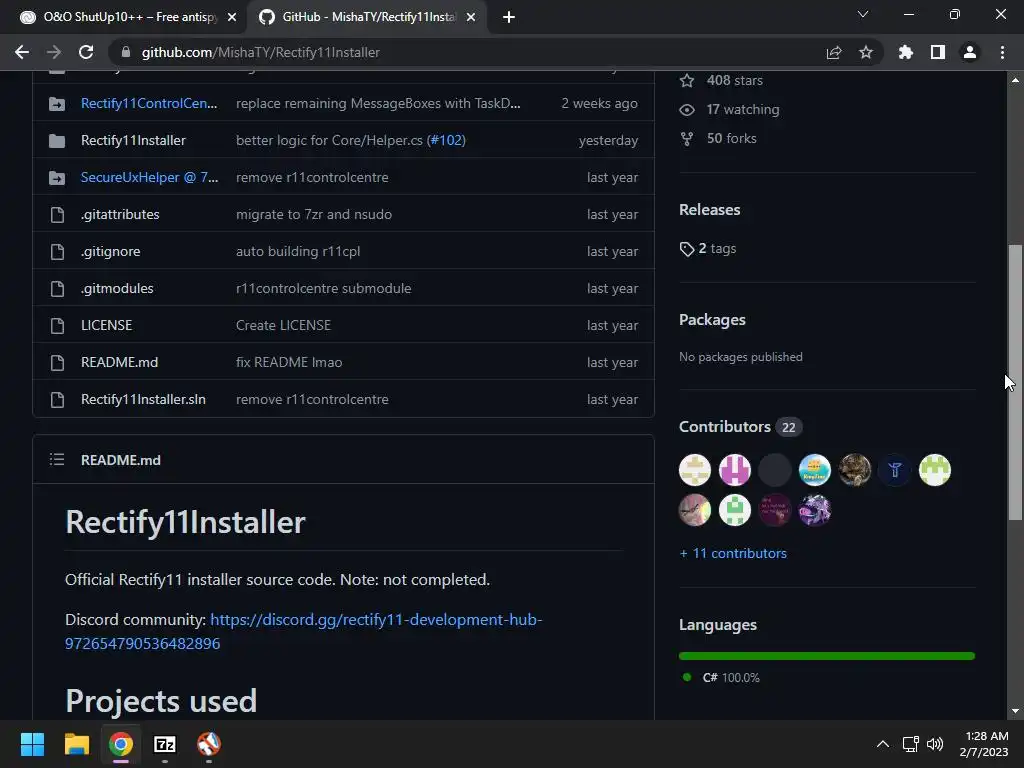Show the + 11 contributors link

pos(733,553)
